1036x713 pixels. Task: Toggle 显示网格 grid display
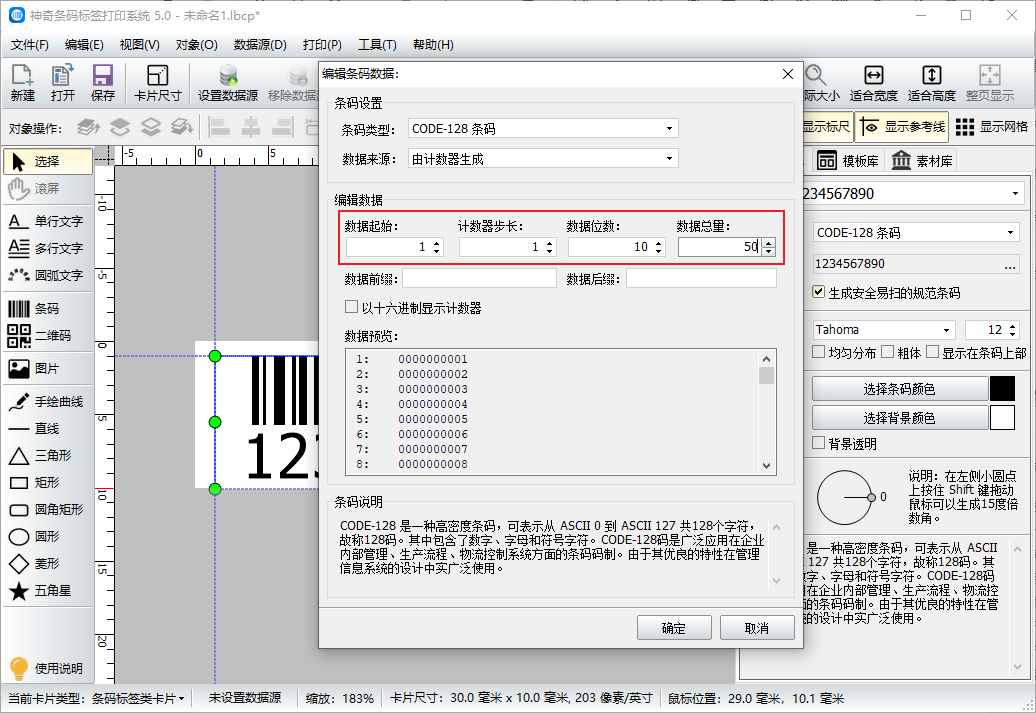coord(992,127)
